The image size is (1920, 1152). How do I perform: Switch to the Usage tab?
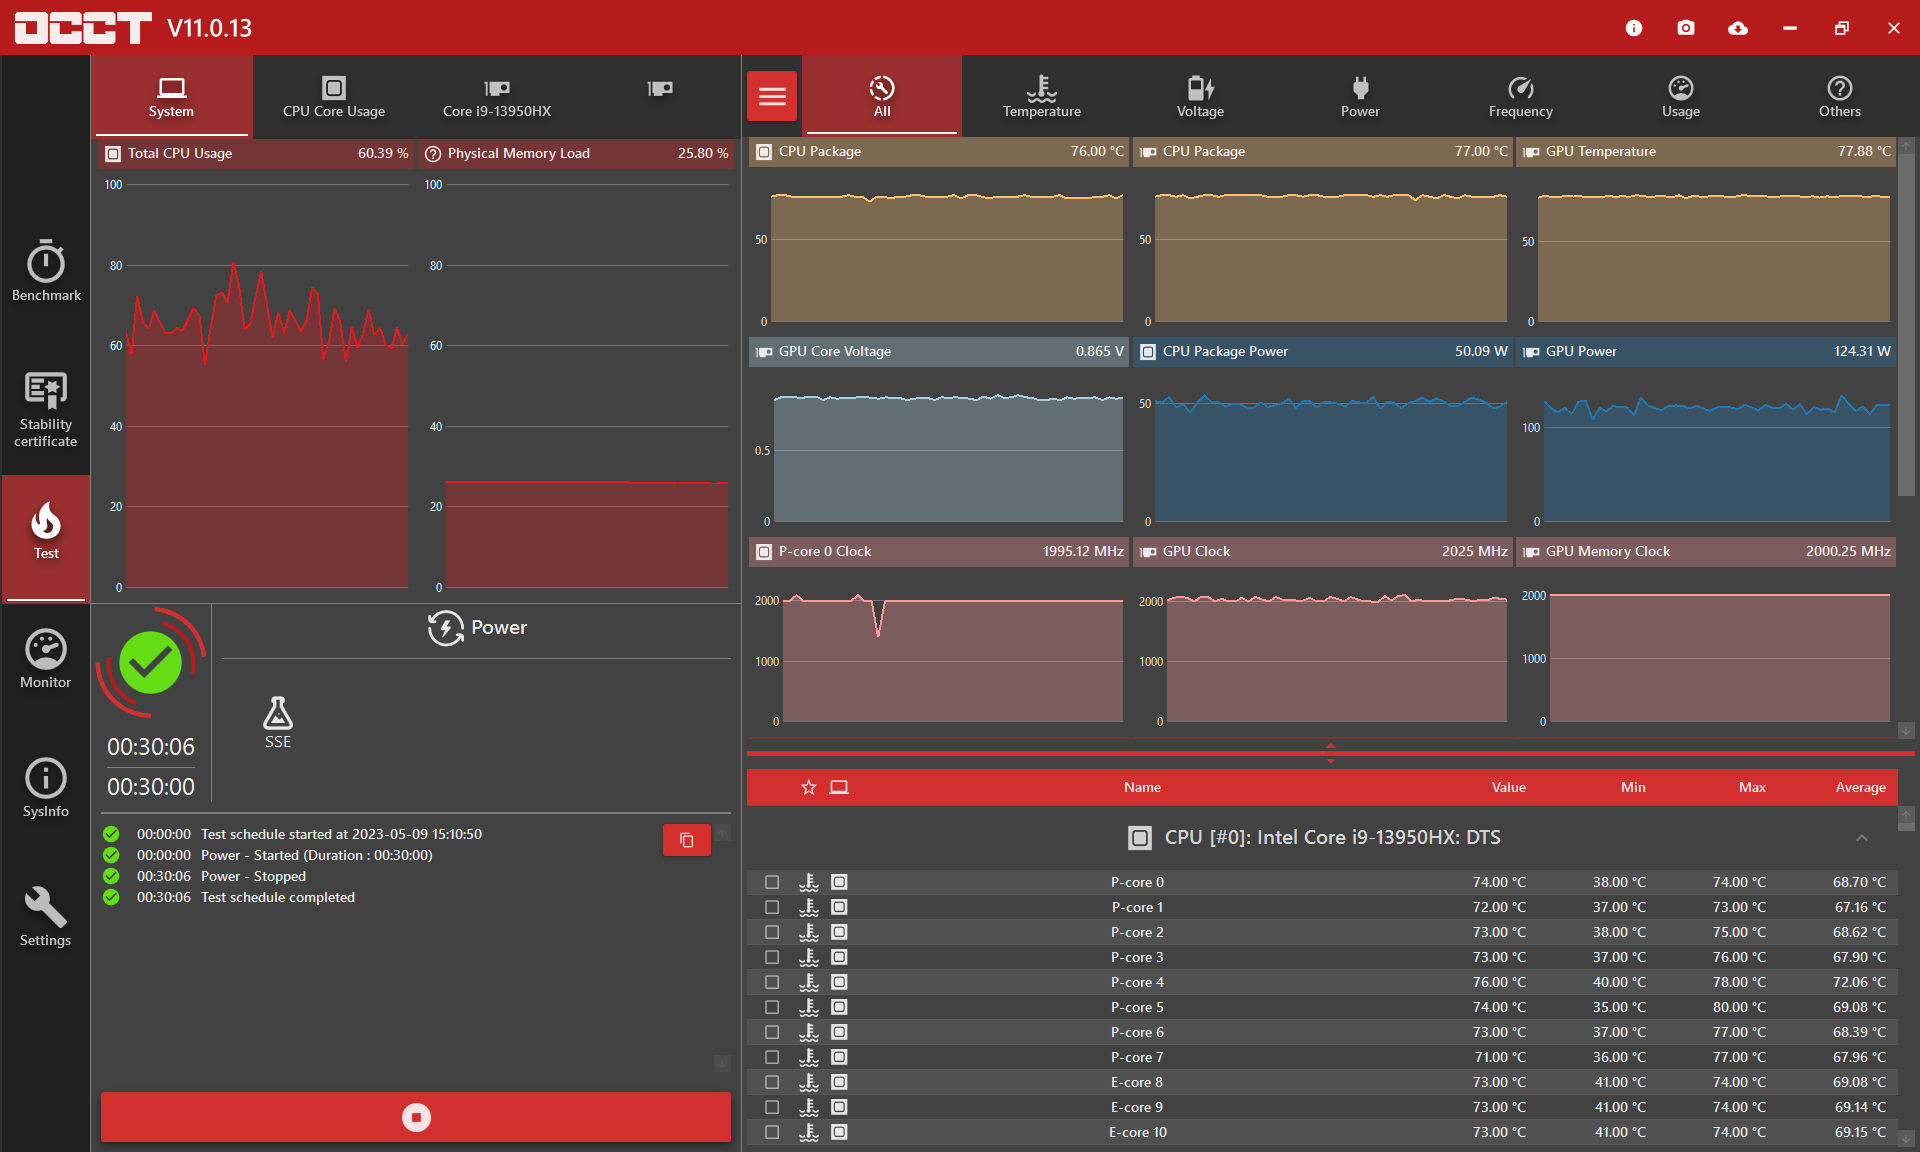(1681, 96)
